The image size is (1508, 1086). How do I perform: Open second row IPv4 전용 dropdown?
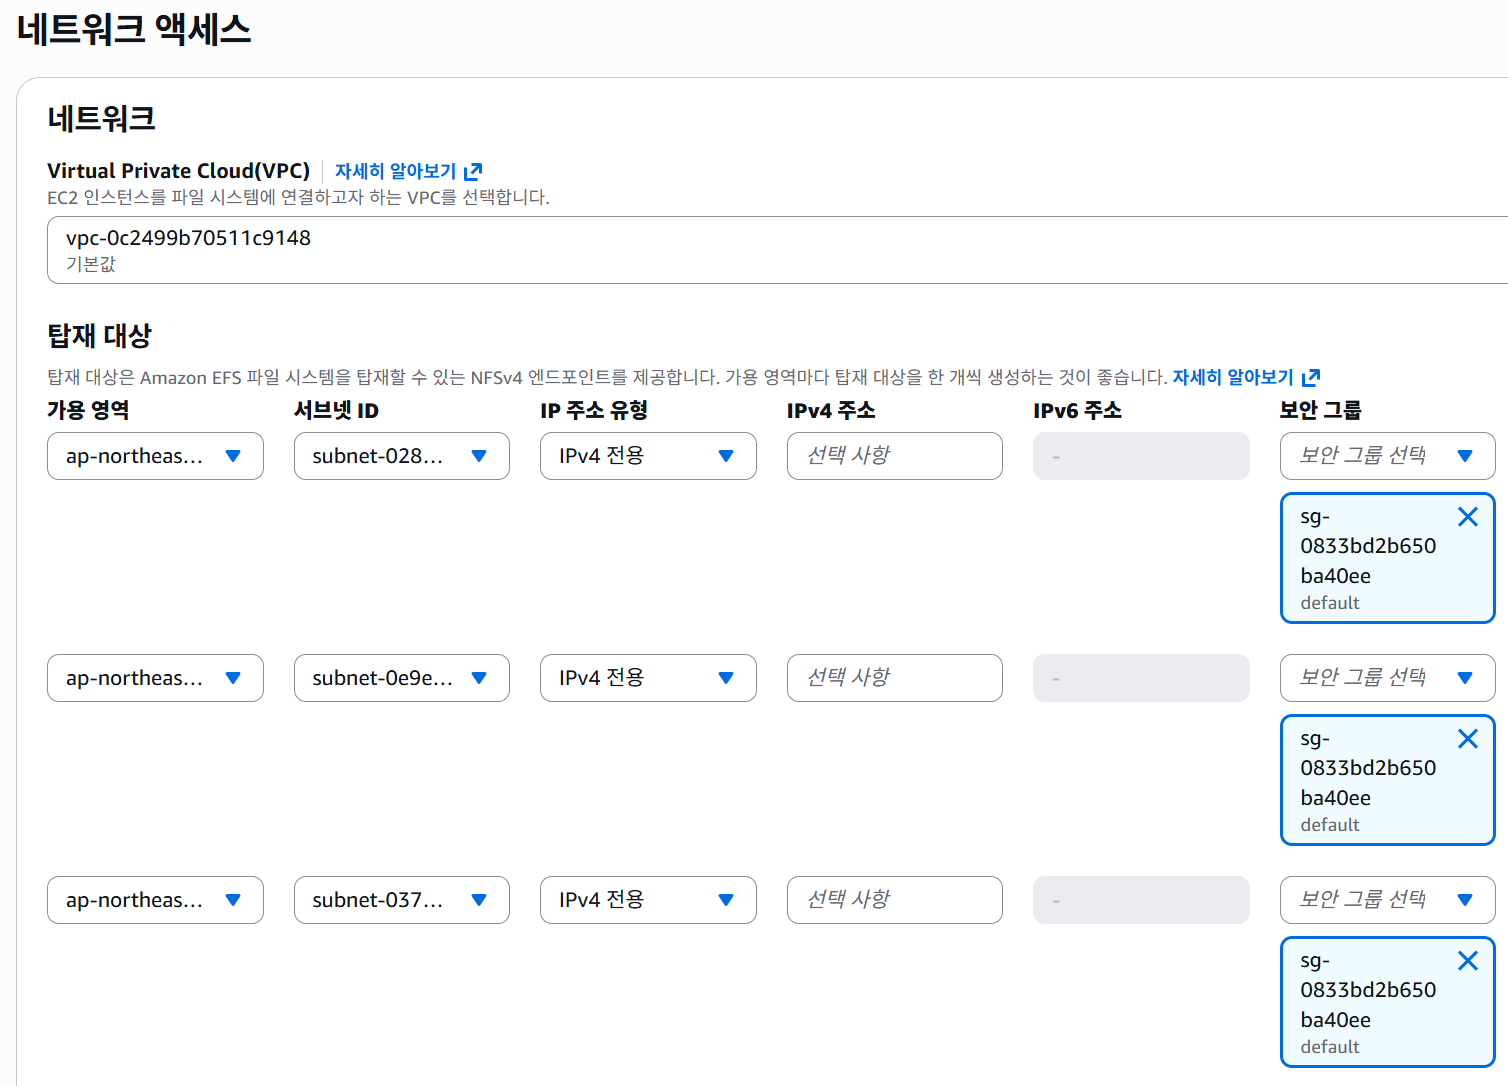tap(648, 678)
